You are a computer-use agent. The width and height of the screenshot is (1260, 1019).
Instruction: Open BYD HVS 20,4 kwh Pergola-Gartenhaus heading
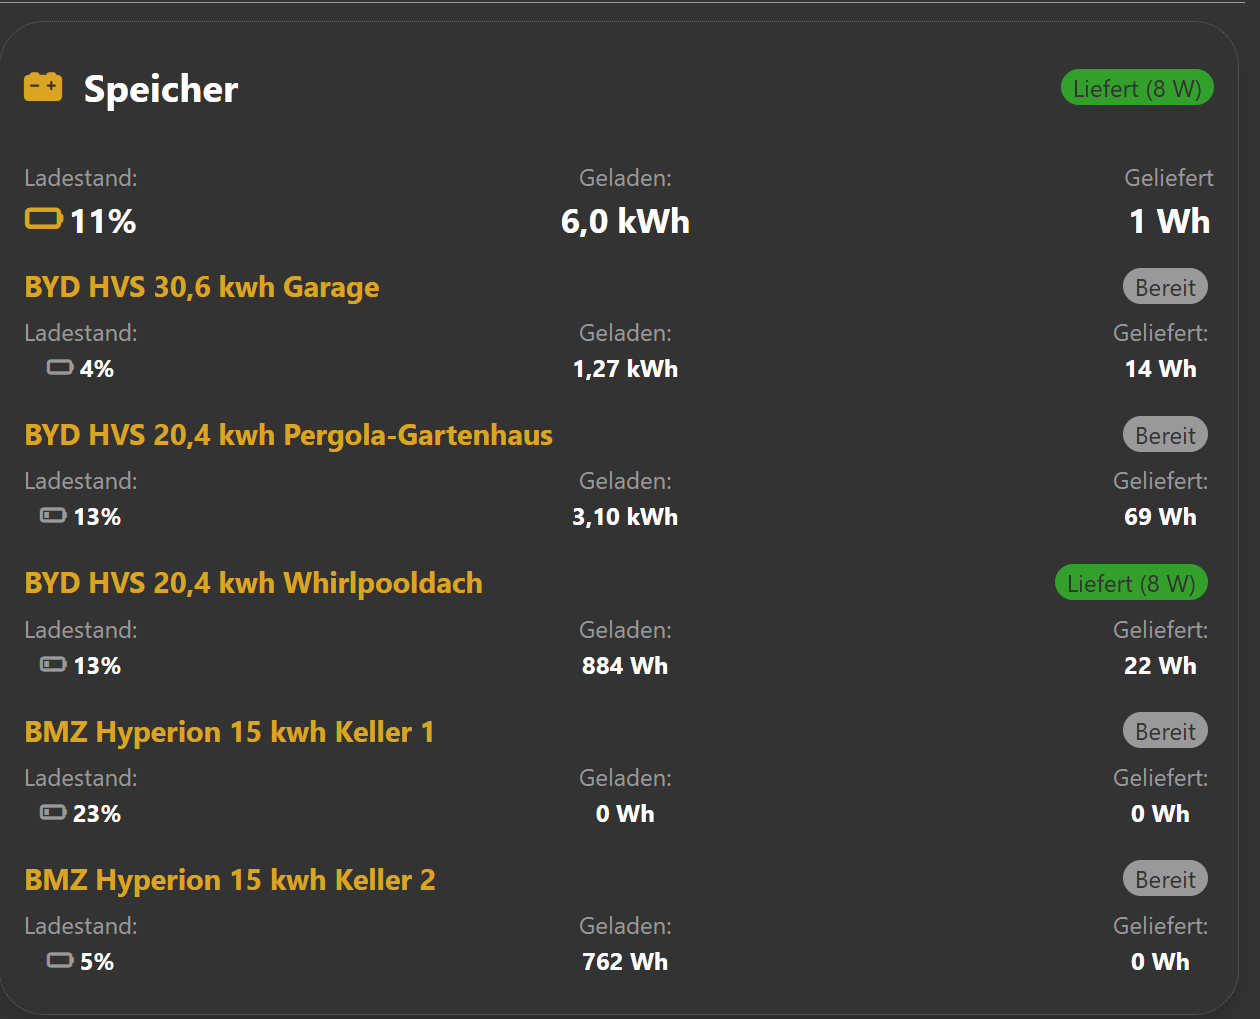[x=288, y=435]
